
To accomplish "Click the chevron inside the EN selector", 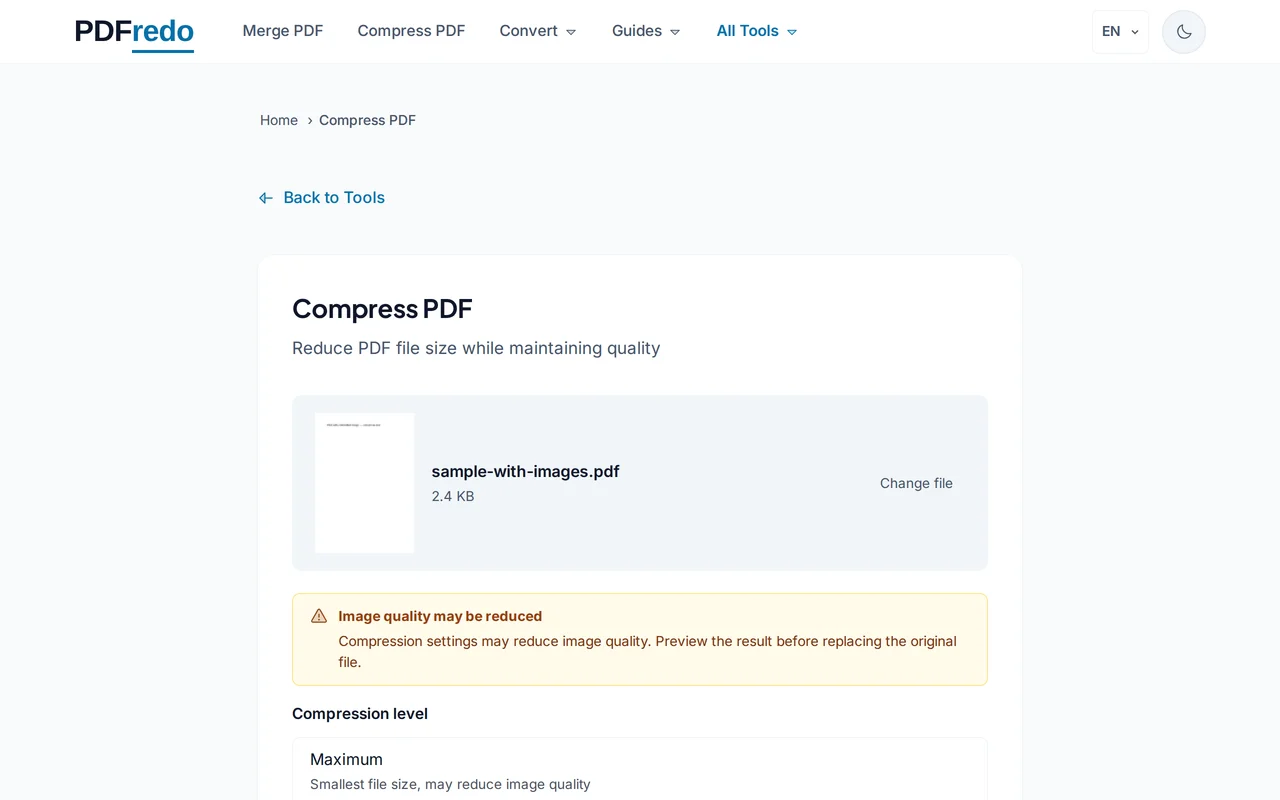I will coord(1135,31).
